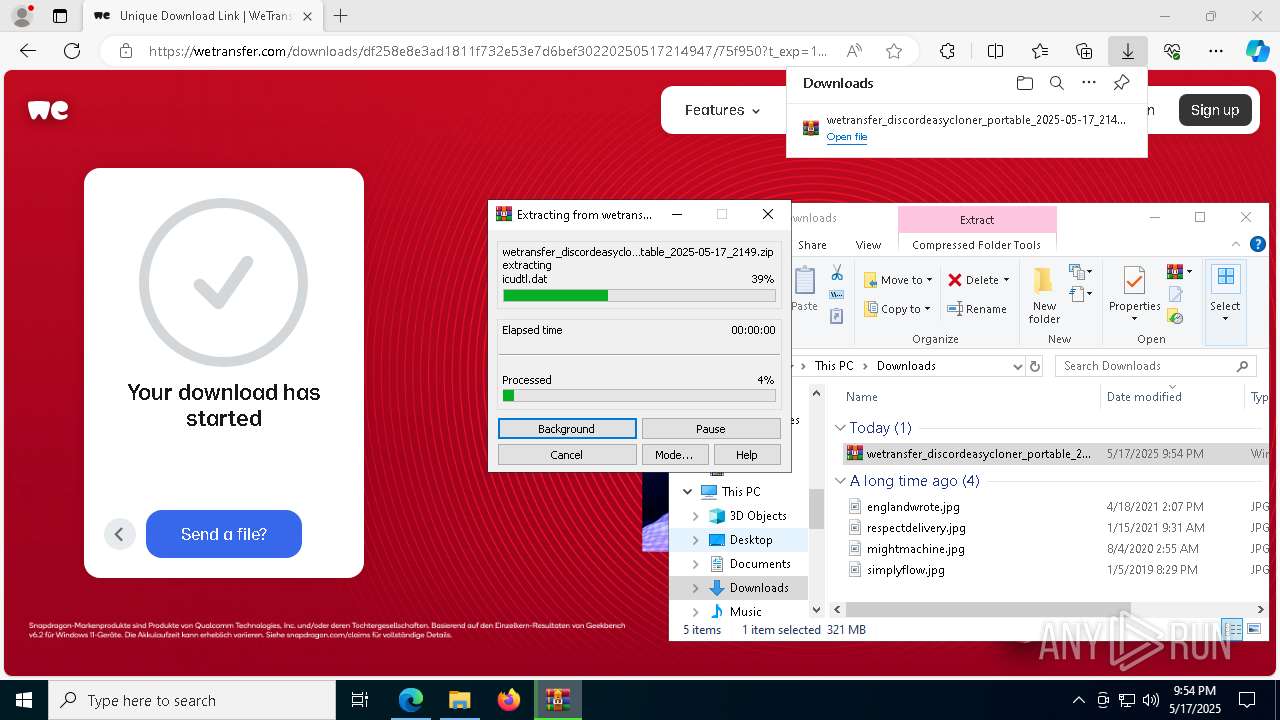Cancel the WinRAR extraction
1280x720 pixels.
(x=567, y=455)
